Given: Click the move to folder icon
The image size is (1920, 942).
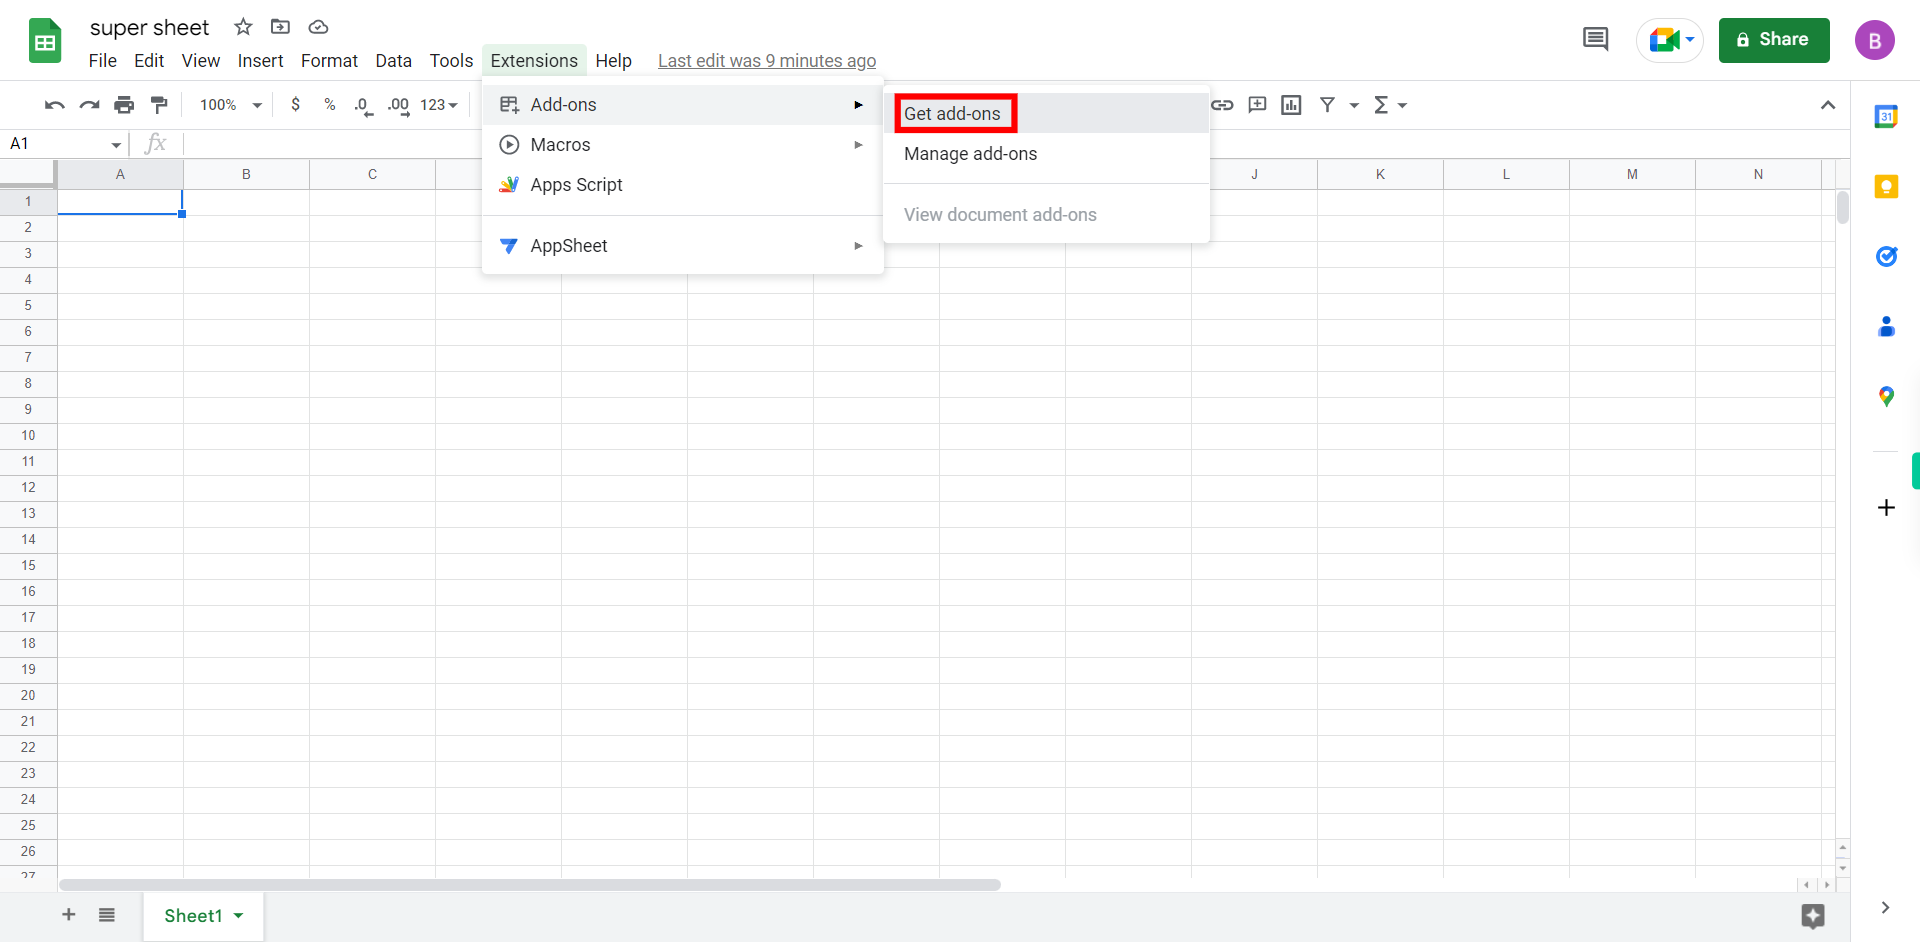Looking at the screenshot, I should (x=281, y=27).
